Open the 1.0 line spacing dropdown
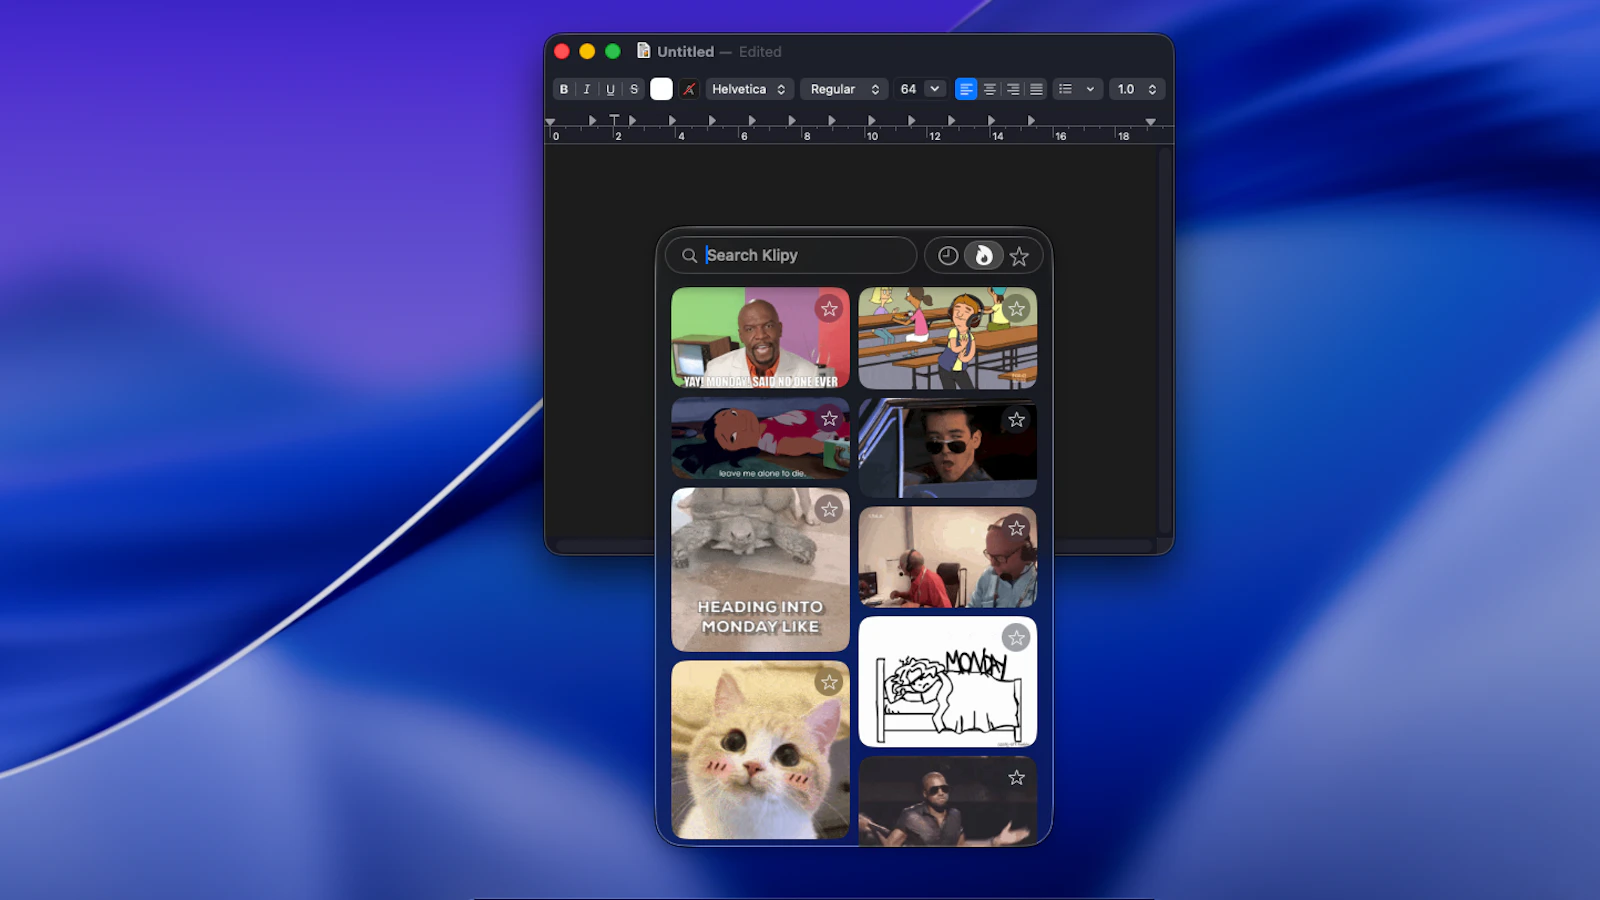The image size is (1600, 900). pos(1137,89)
